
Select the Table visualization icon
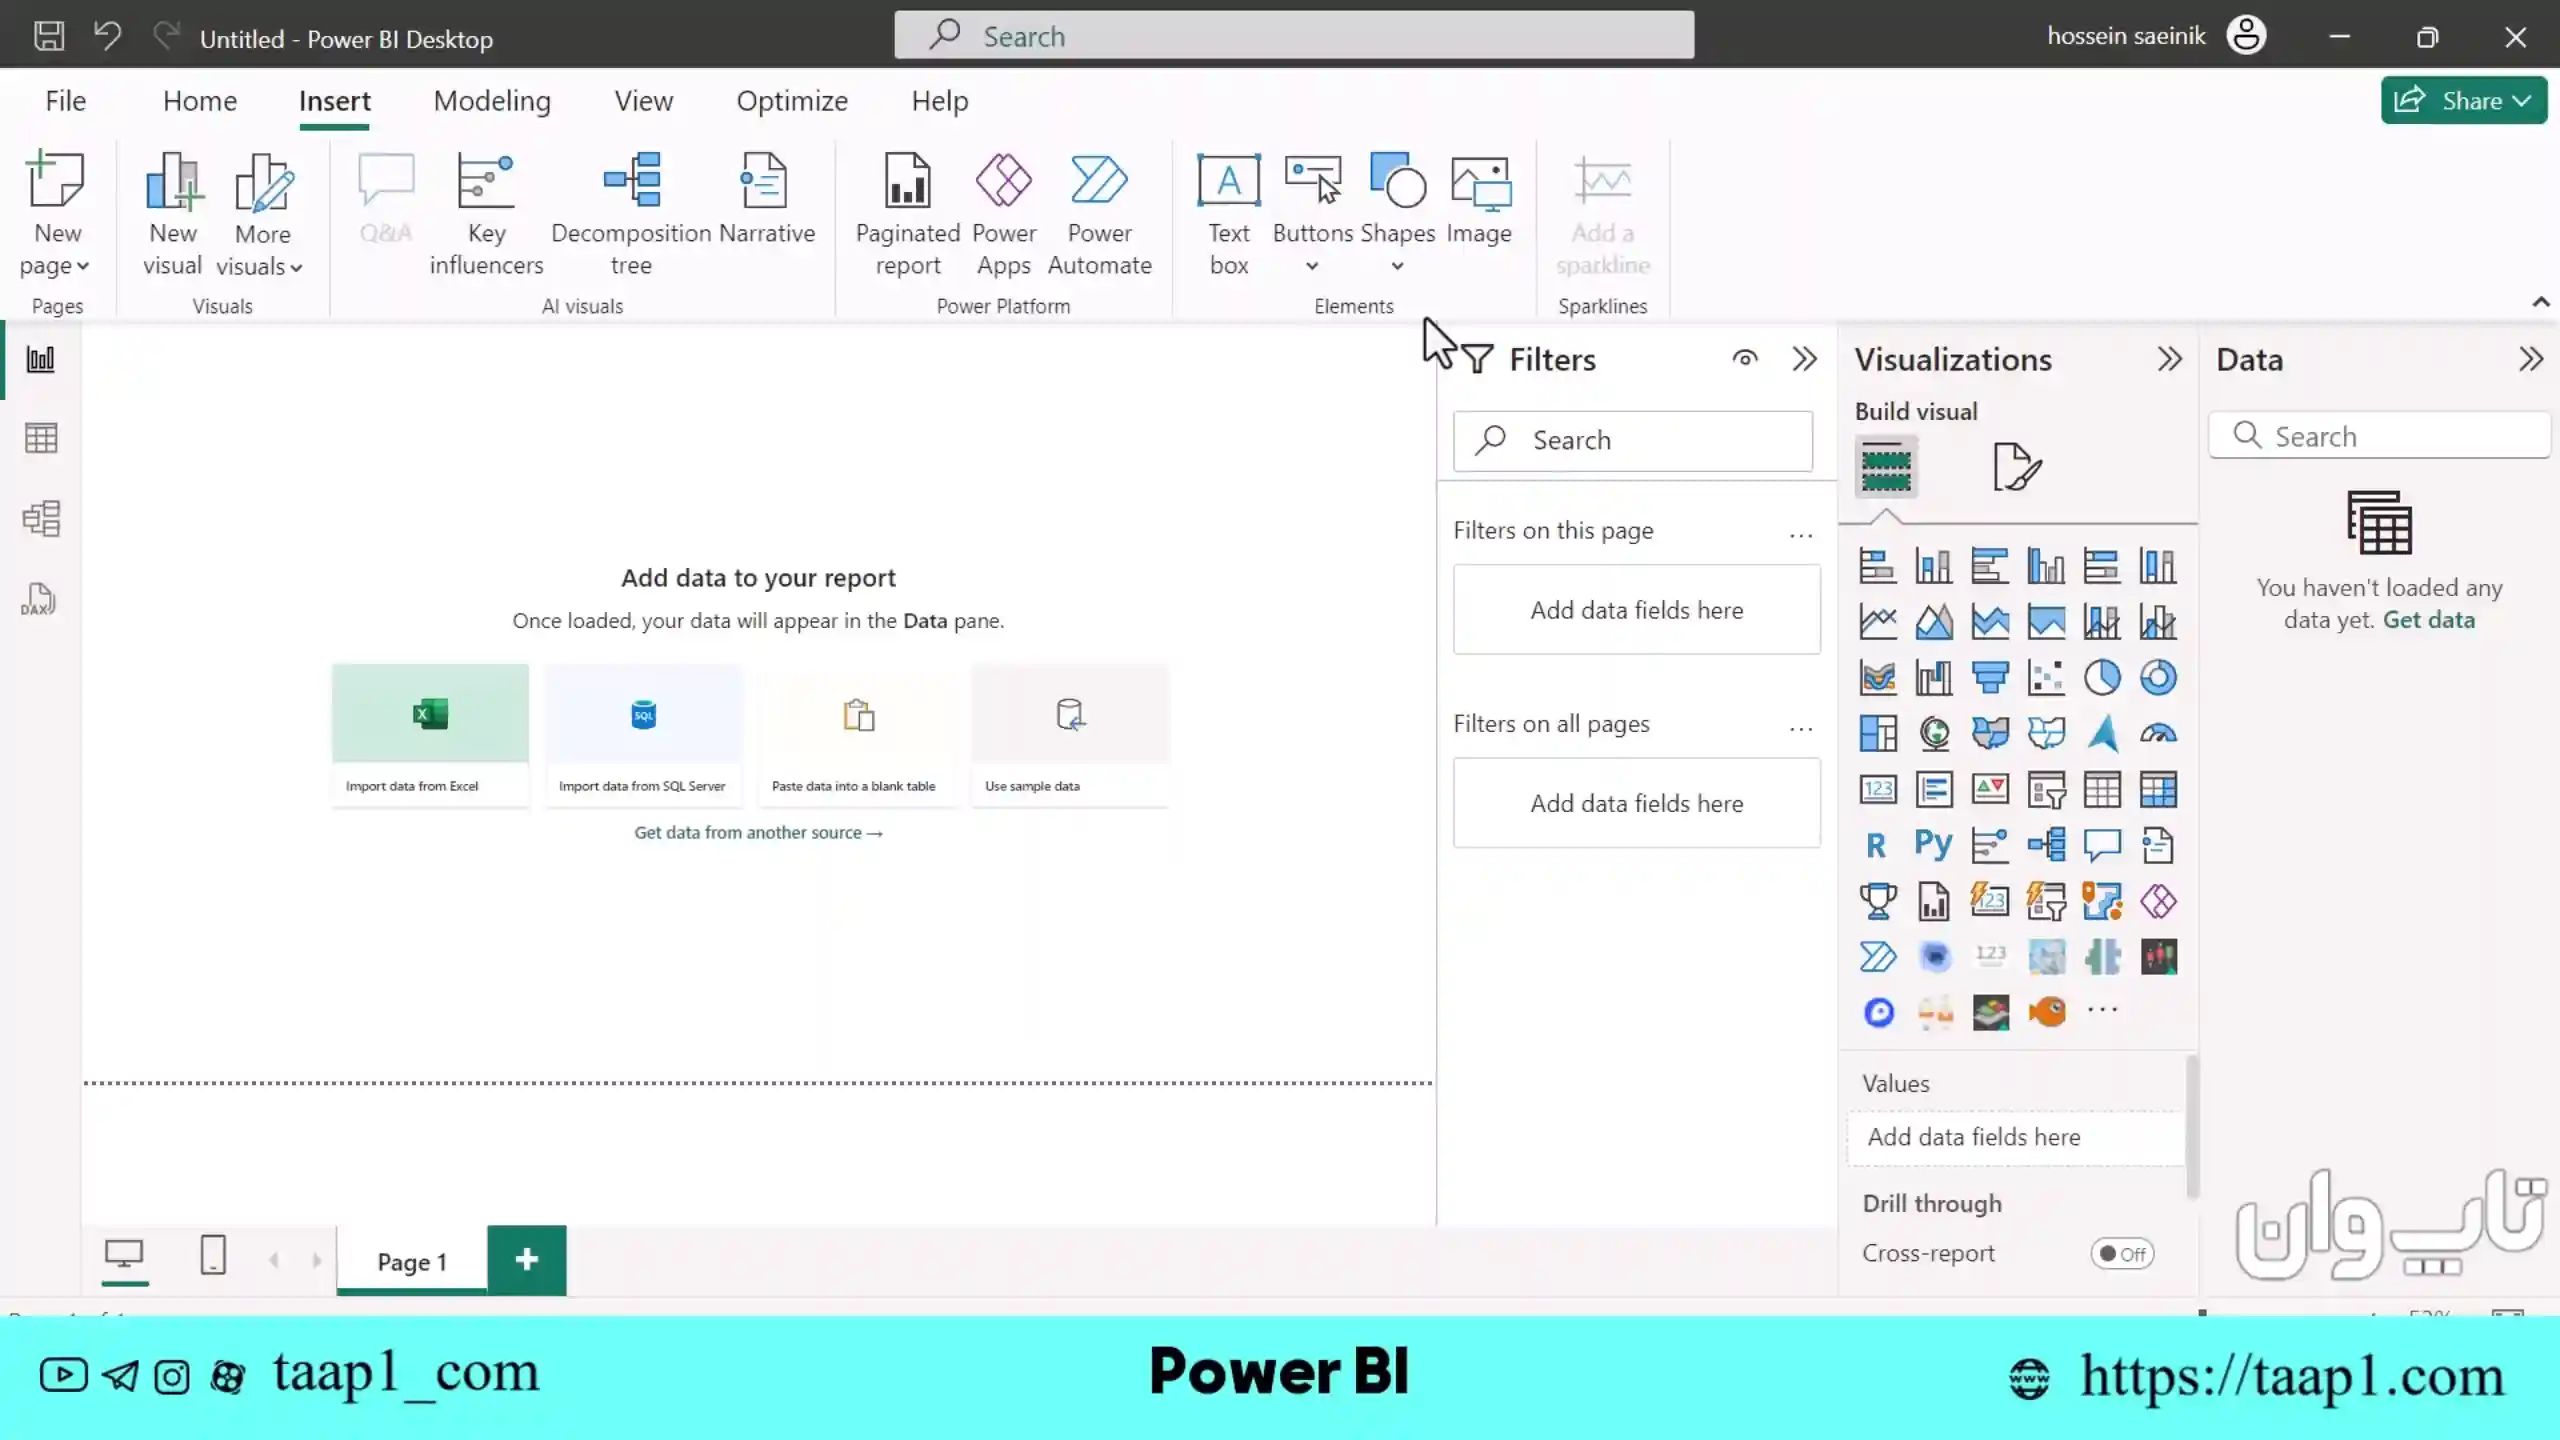tap(2103, 788)
